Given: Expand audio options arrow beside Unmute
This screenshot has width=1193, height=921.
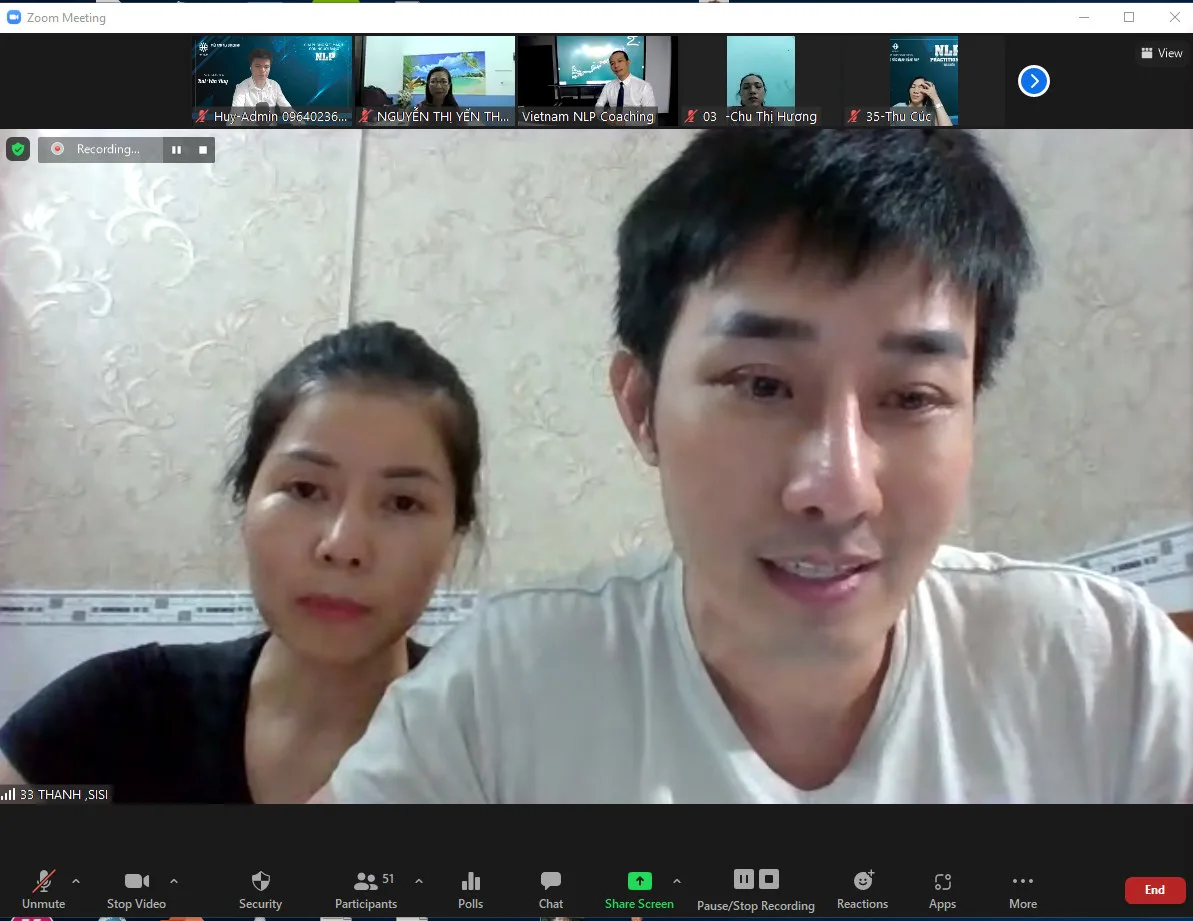Looking at the screenshot, I should [x=76, y=881].
